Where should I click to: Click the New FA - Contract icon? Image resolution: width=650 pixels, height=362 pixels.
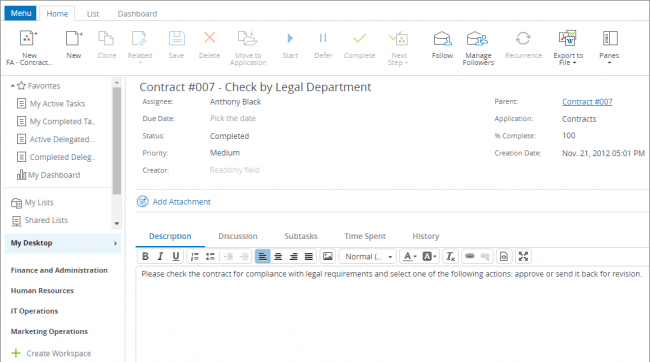pyautogui.click(x=29, y=39)
